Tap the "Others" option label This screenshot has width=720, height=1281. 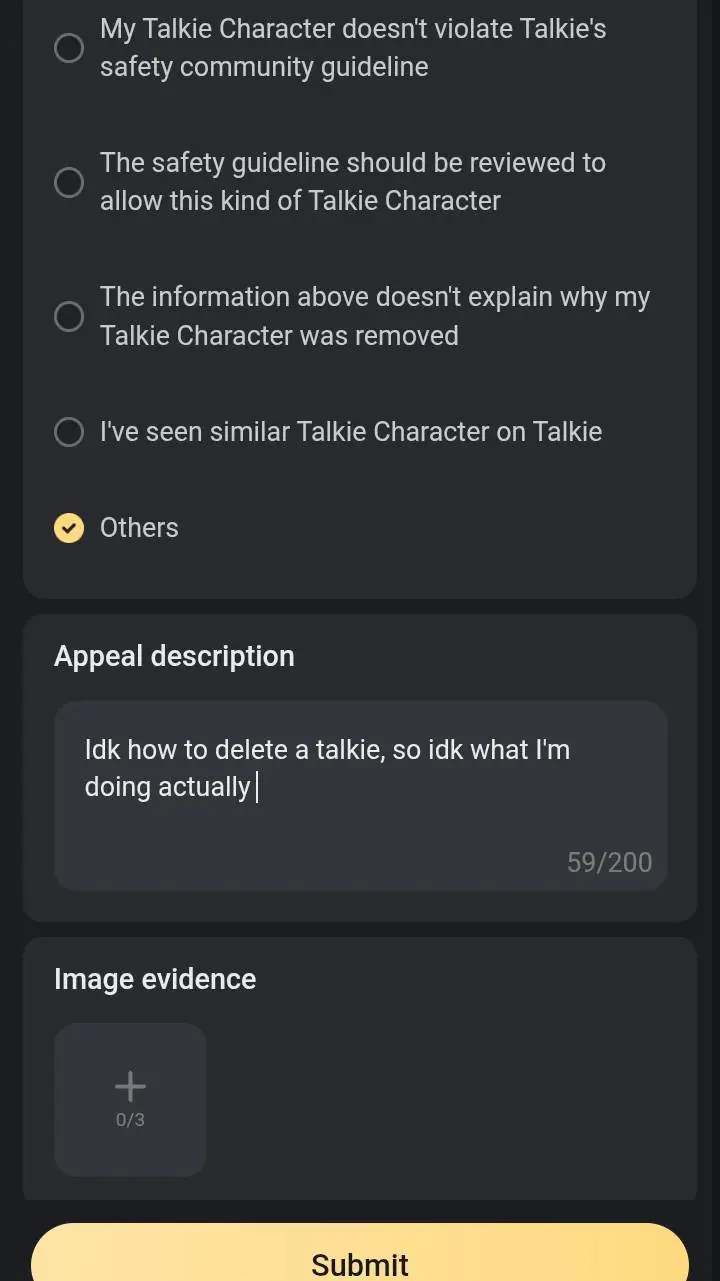139,528
